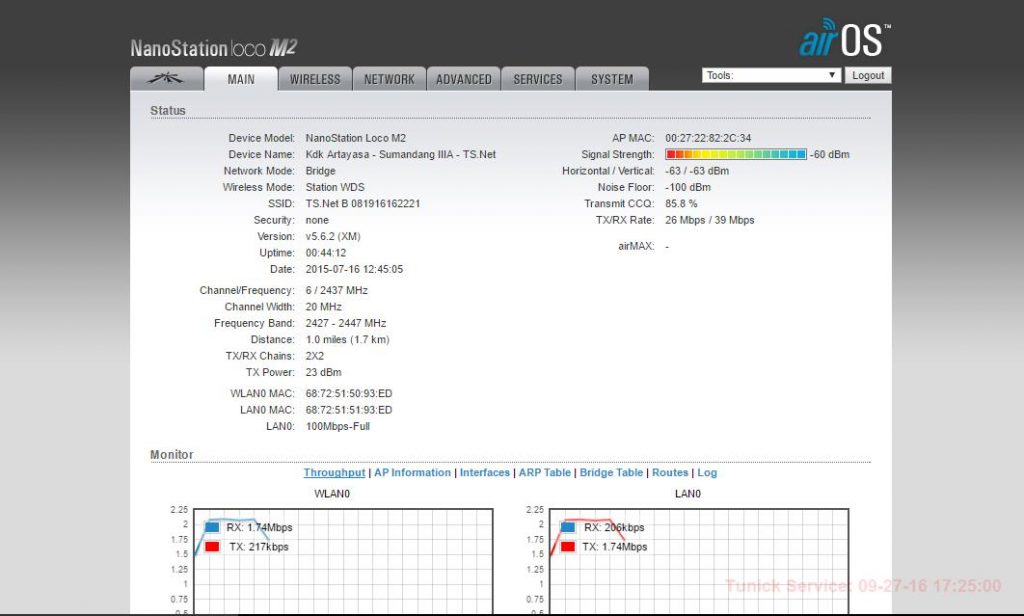The height and width of the screenshot is (616, 1024).
Task: Click the WLAN0 MAC 68:72:51:50:93:ED
Action: (x=349, y=393)
